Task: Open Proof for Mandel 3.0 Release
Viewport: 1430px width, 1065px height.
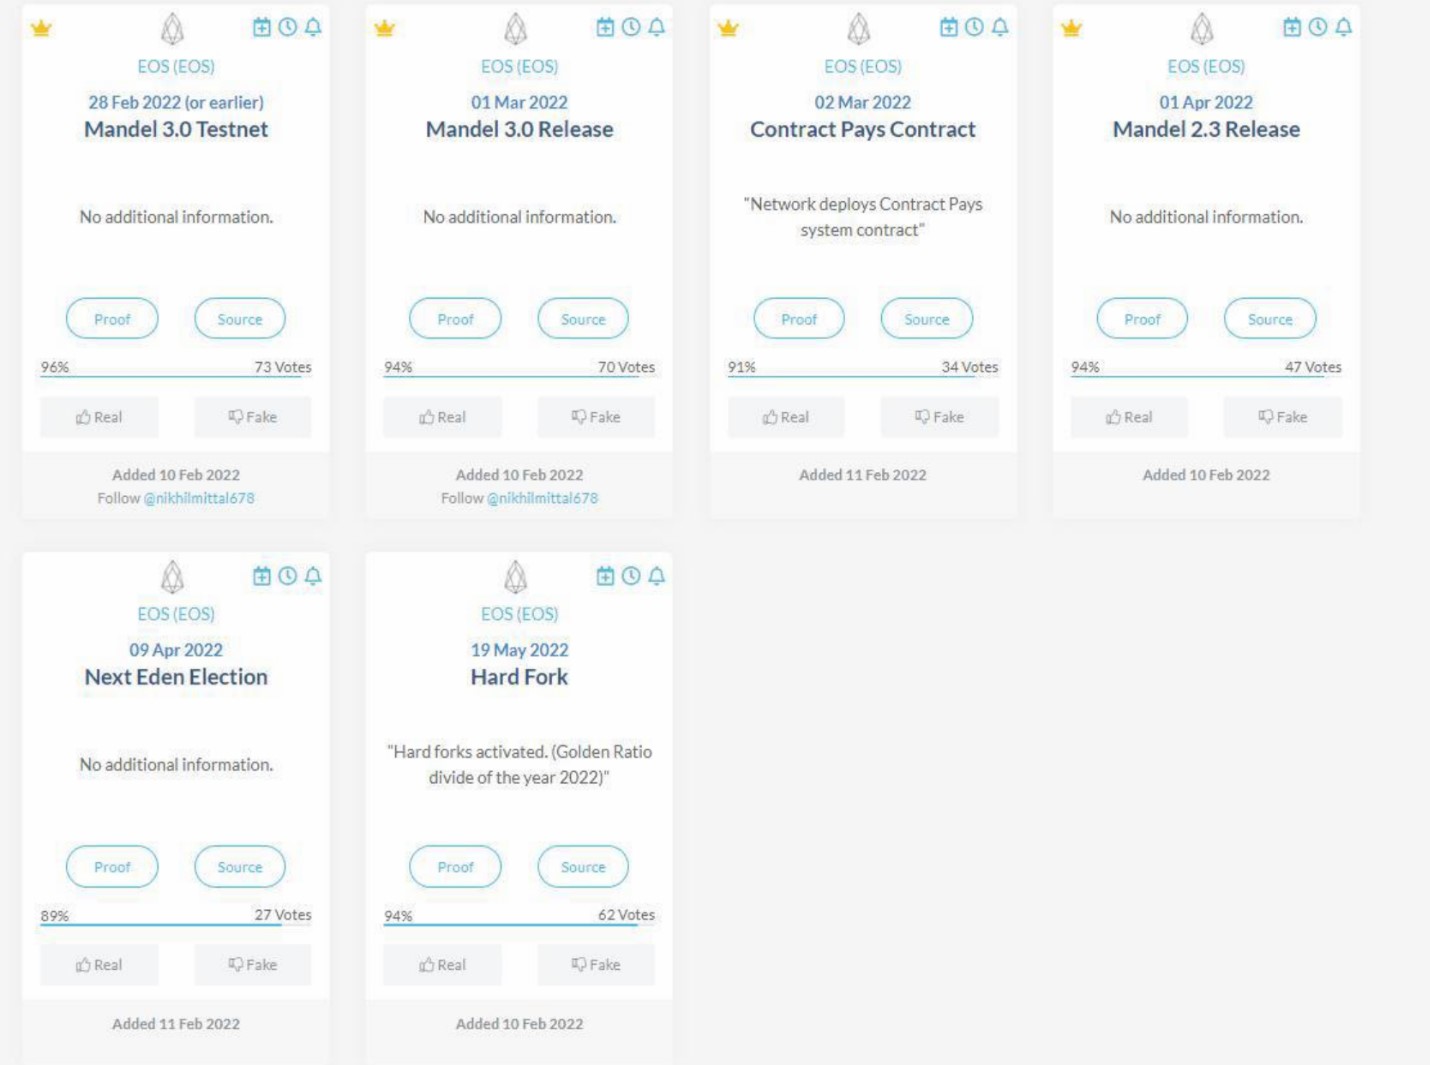Action: (455, 319)
